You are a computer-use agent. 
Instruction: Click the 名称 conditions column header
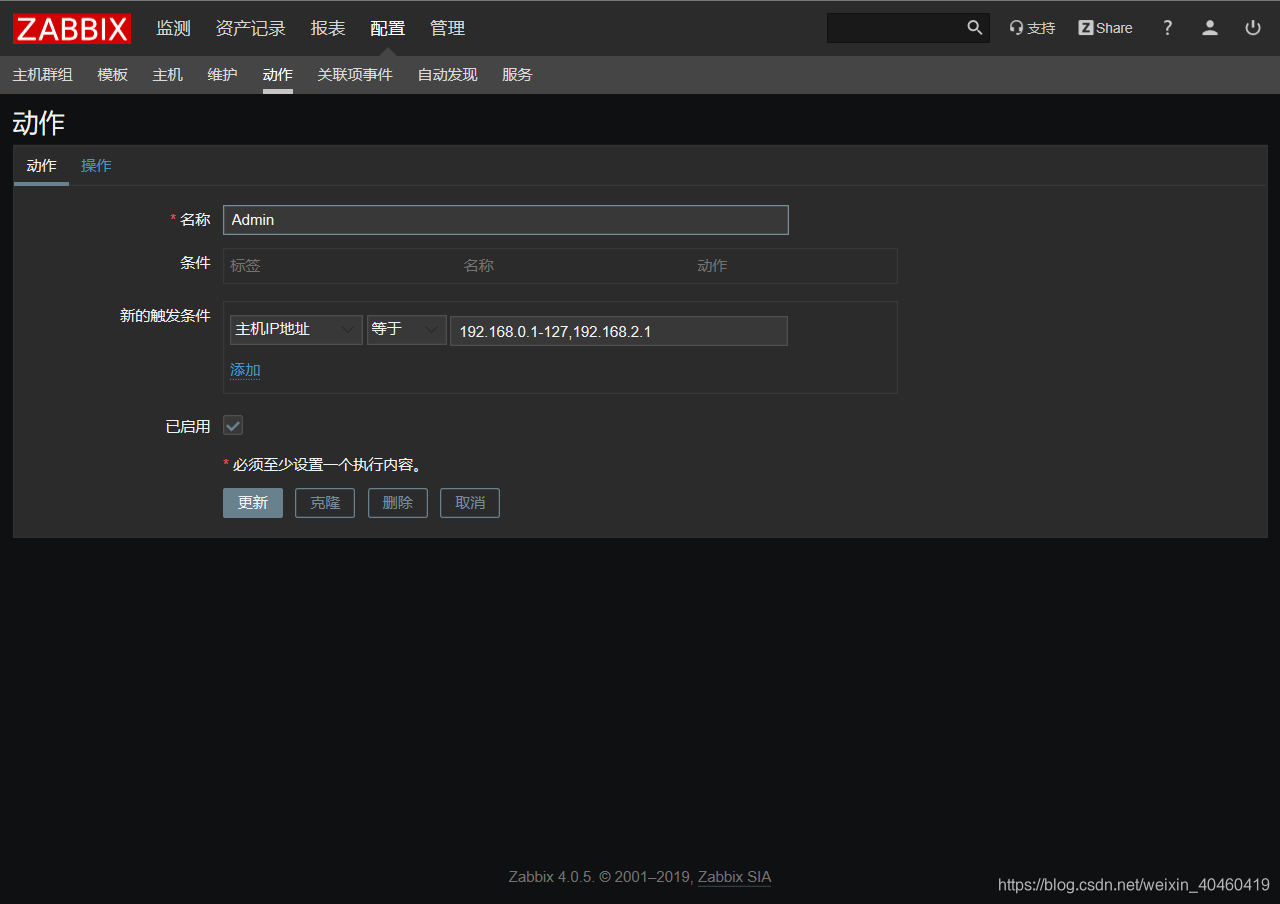coord(479,266)
